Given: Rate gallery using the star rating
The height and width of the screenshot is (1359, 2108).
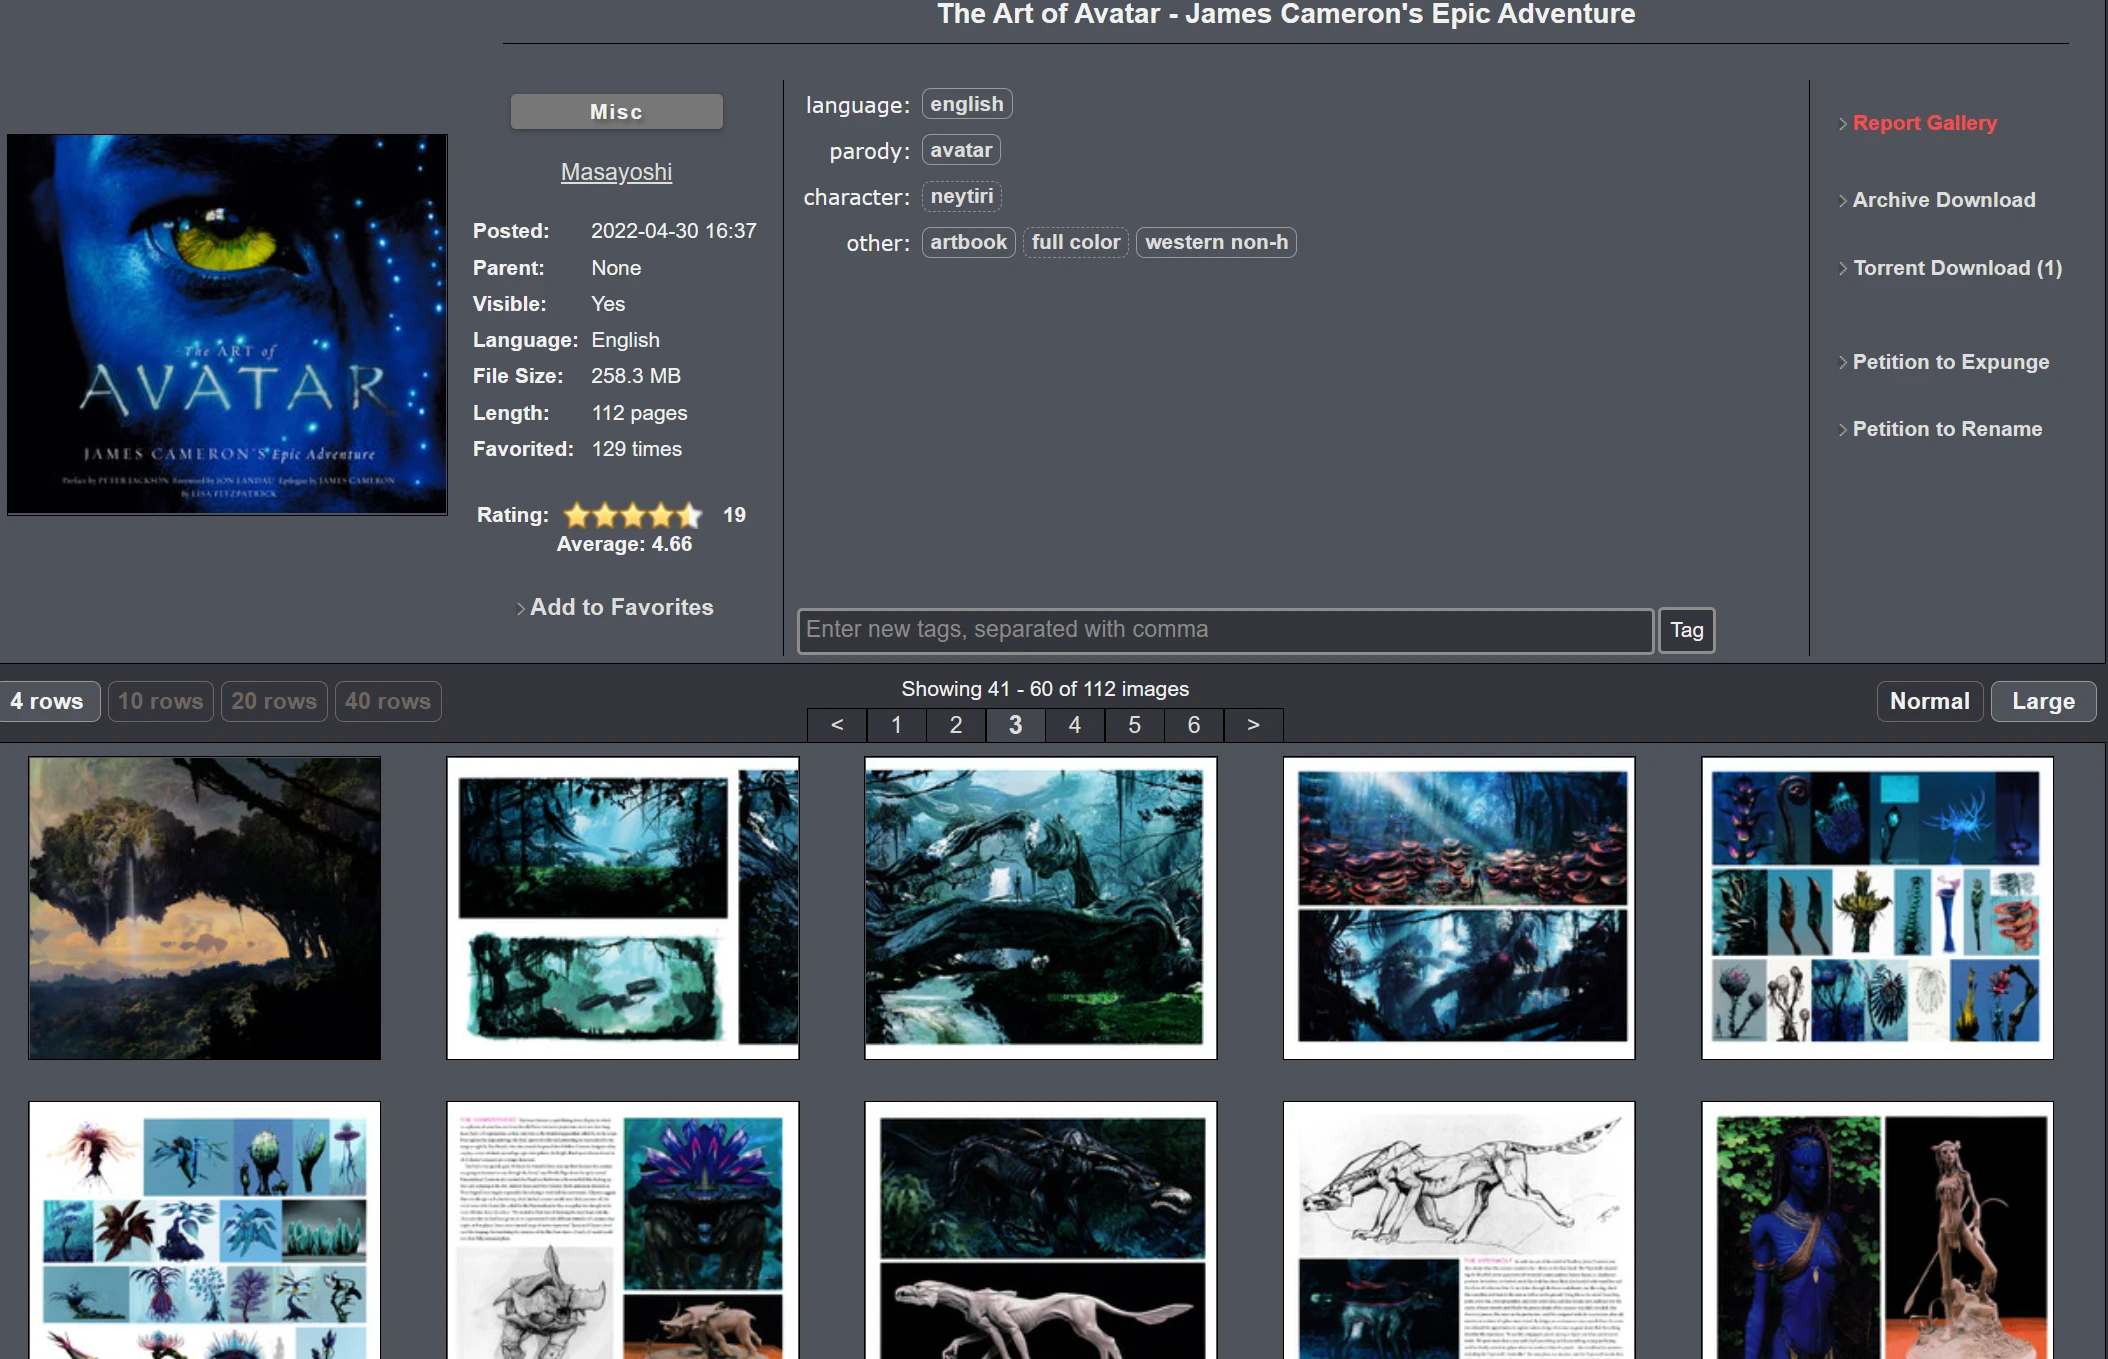Looking at the screenshot, I should pyautogui.click(x=633, y=515).
